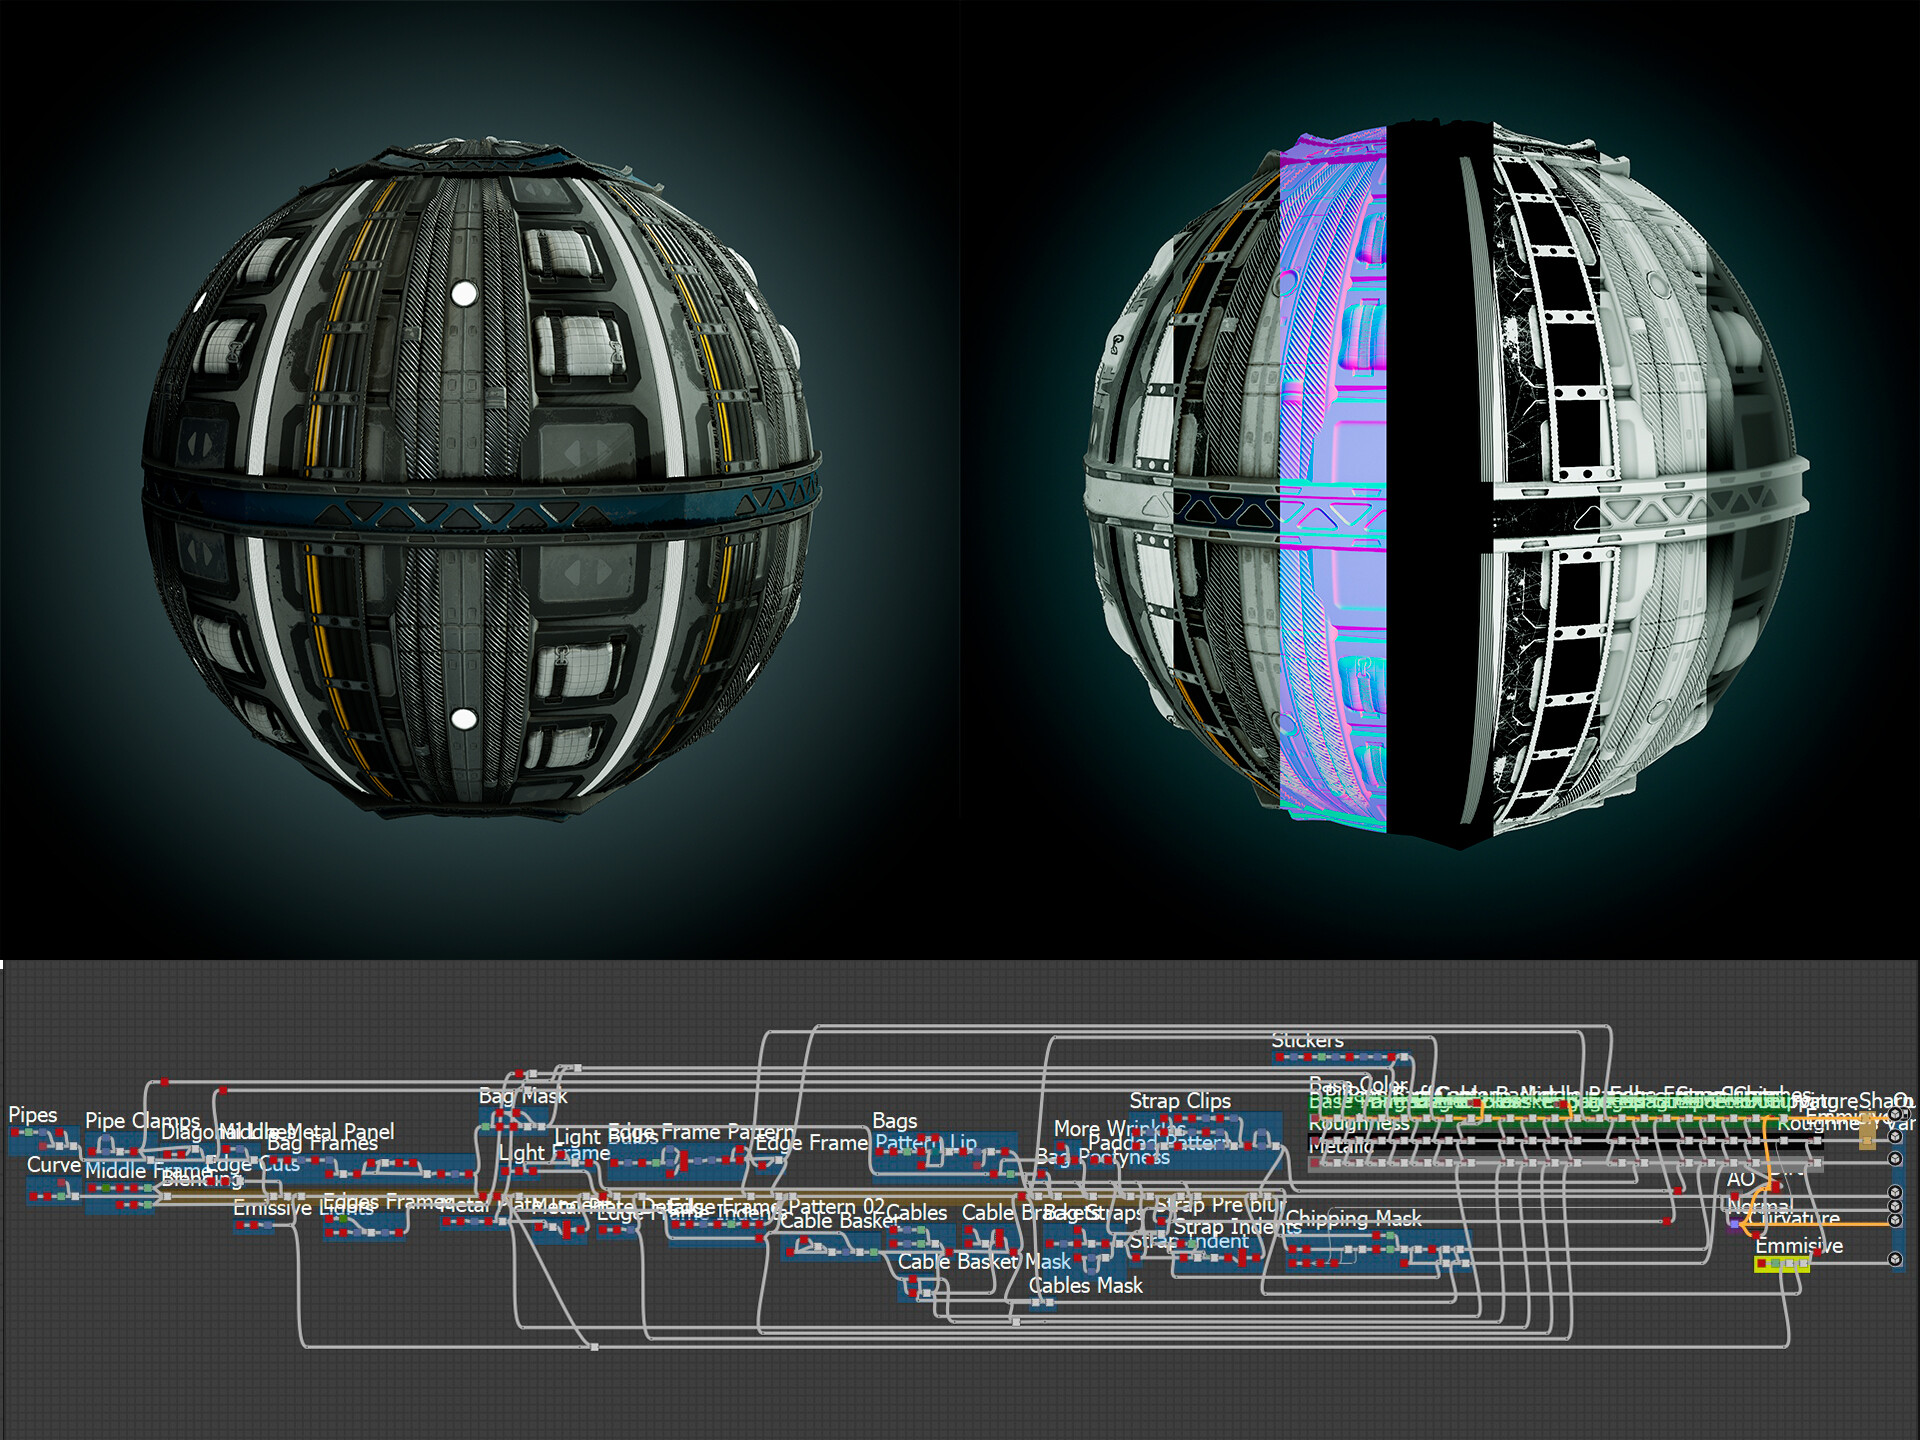Click the green swatch inside the yellow Emmisive node
The height and width of the screenshot is (1440, 1920).
point(1775,1262)
